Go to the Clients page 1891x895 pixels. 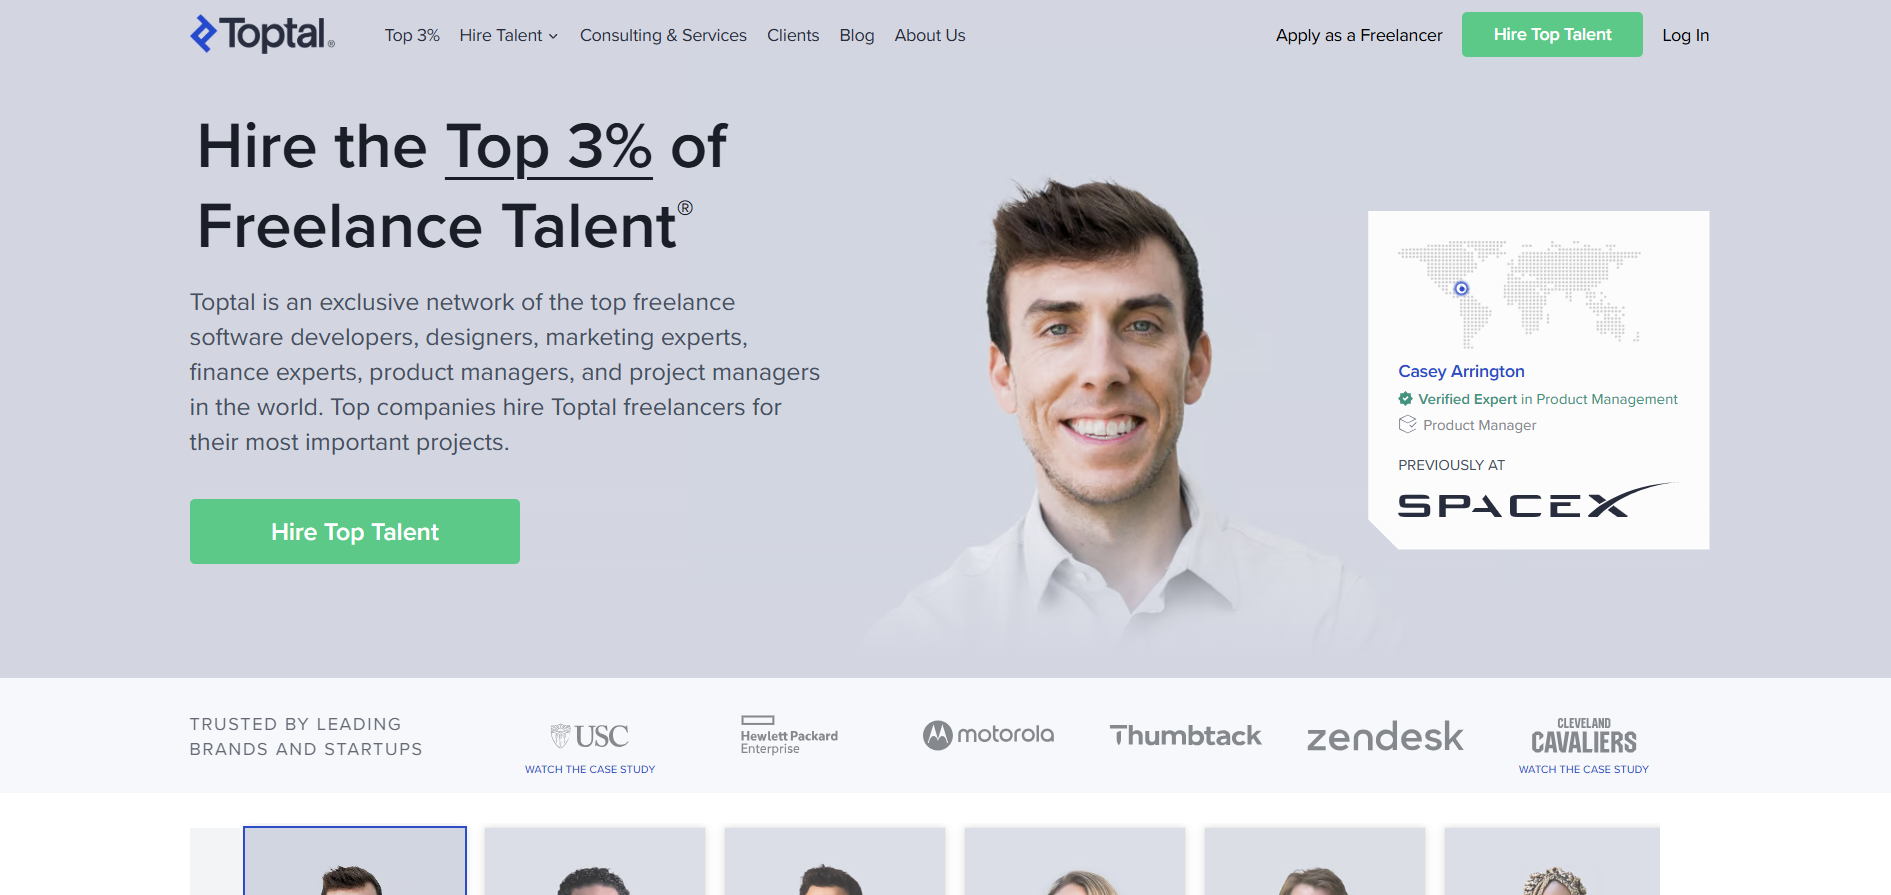[x=793, y=35]
